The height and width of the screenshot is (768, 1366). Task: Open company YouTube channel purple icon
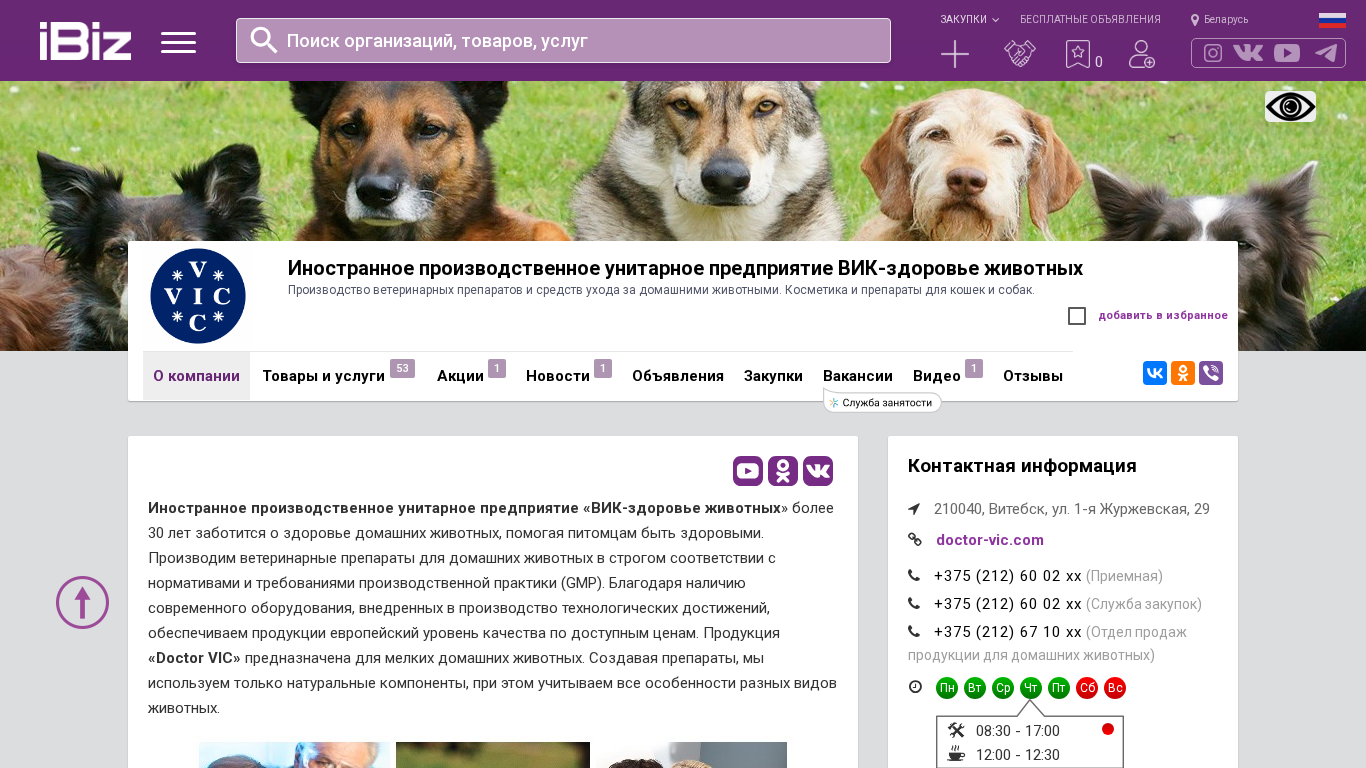pos(748,471)
